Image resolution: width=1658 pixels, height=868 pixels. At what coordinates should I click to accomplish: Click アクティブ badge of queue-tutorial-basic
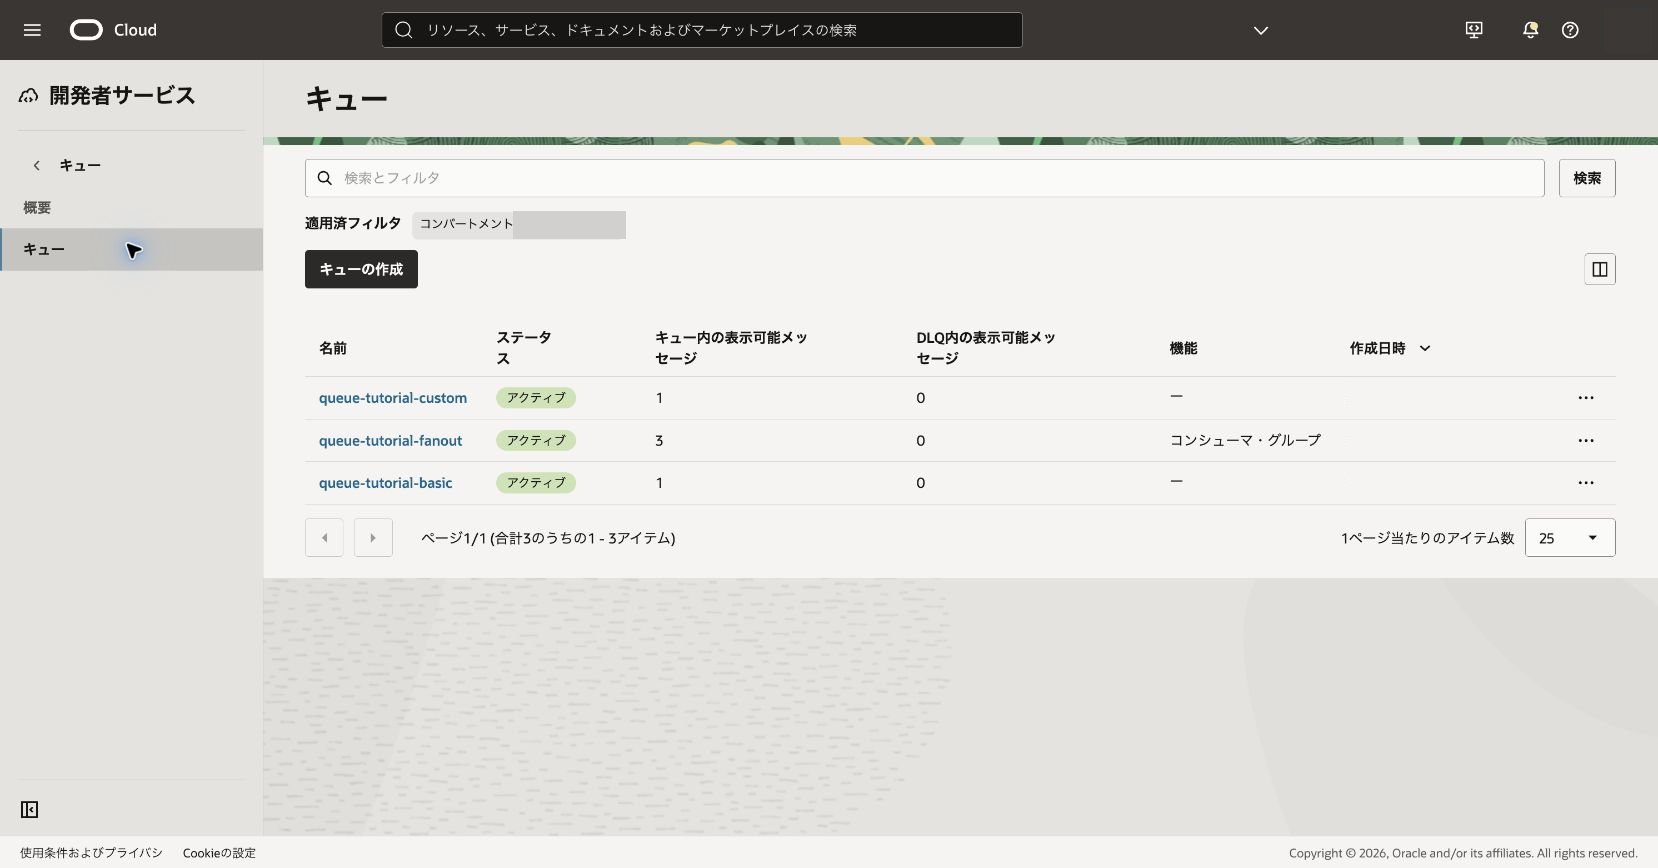point(536,483)
